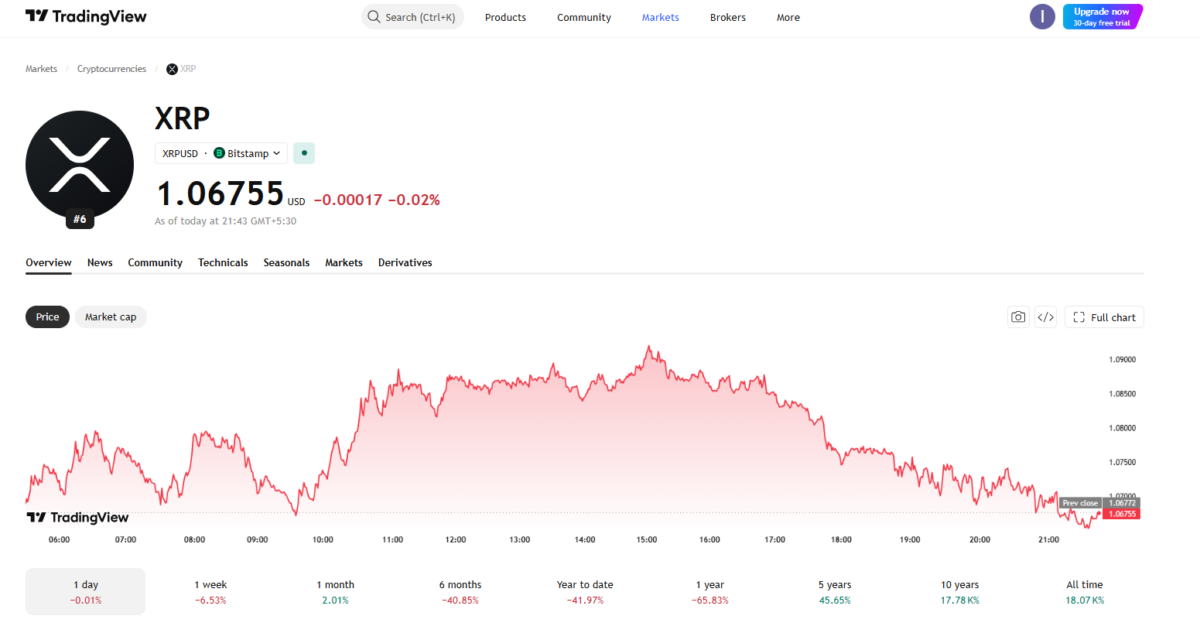Screen dimensions: 1200x640
Task: Open the More menu
Action: click(788, 17)
